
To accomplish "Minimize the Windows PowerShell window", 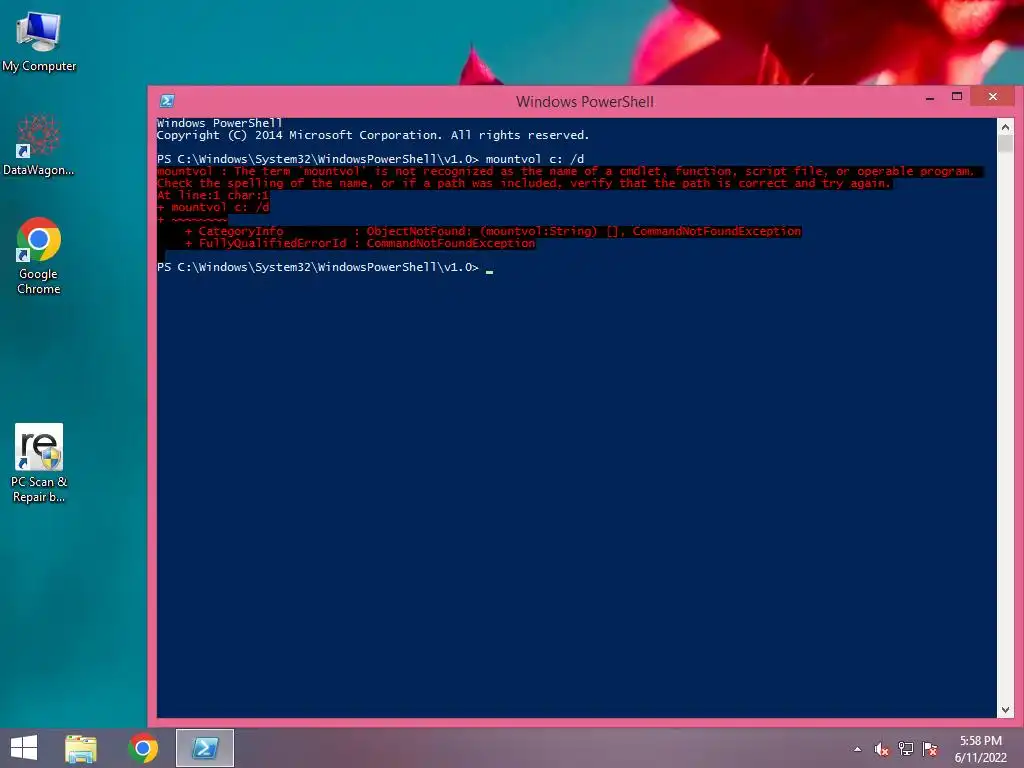I will pos(930,97).
